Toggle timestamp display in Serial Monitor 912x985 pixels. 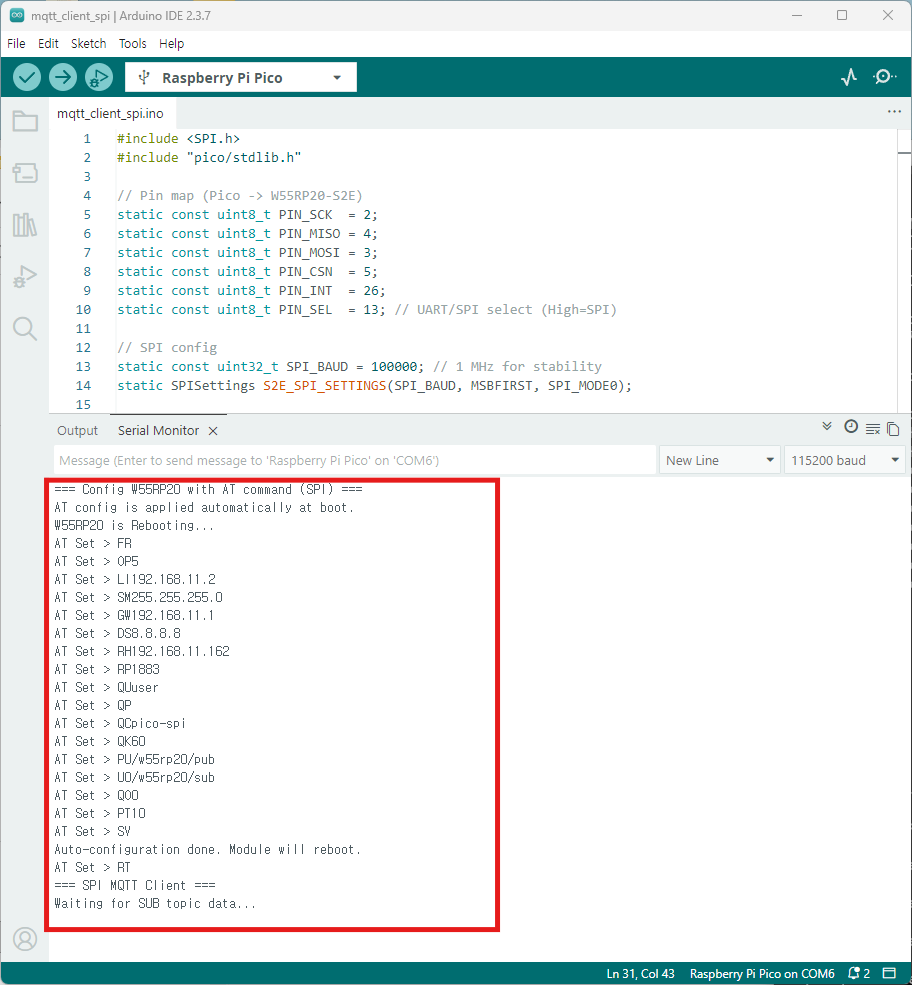tap(851, 427)
